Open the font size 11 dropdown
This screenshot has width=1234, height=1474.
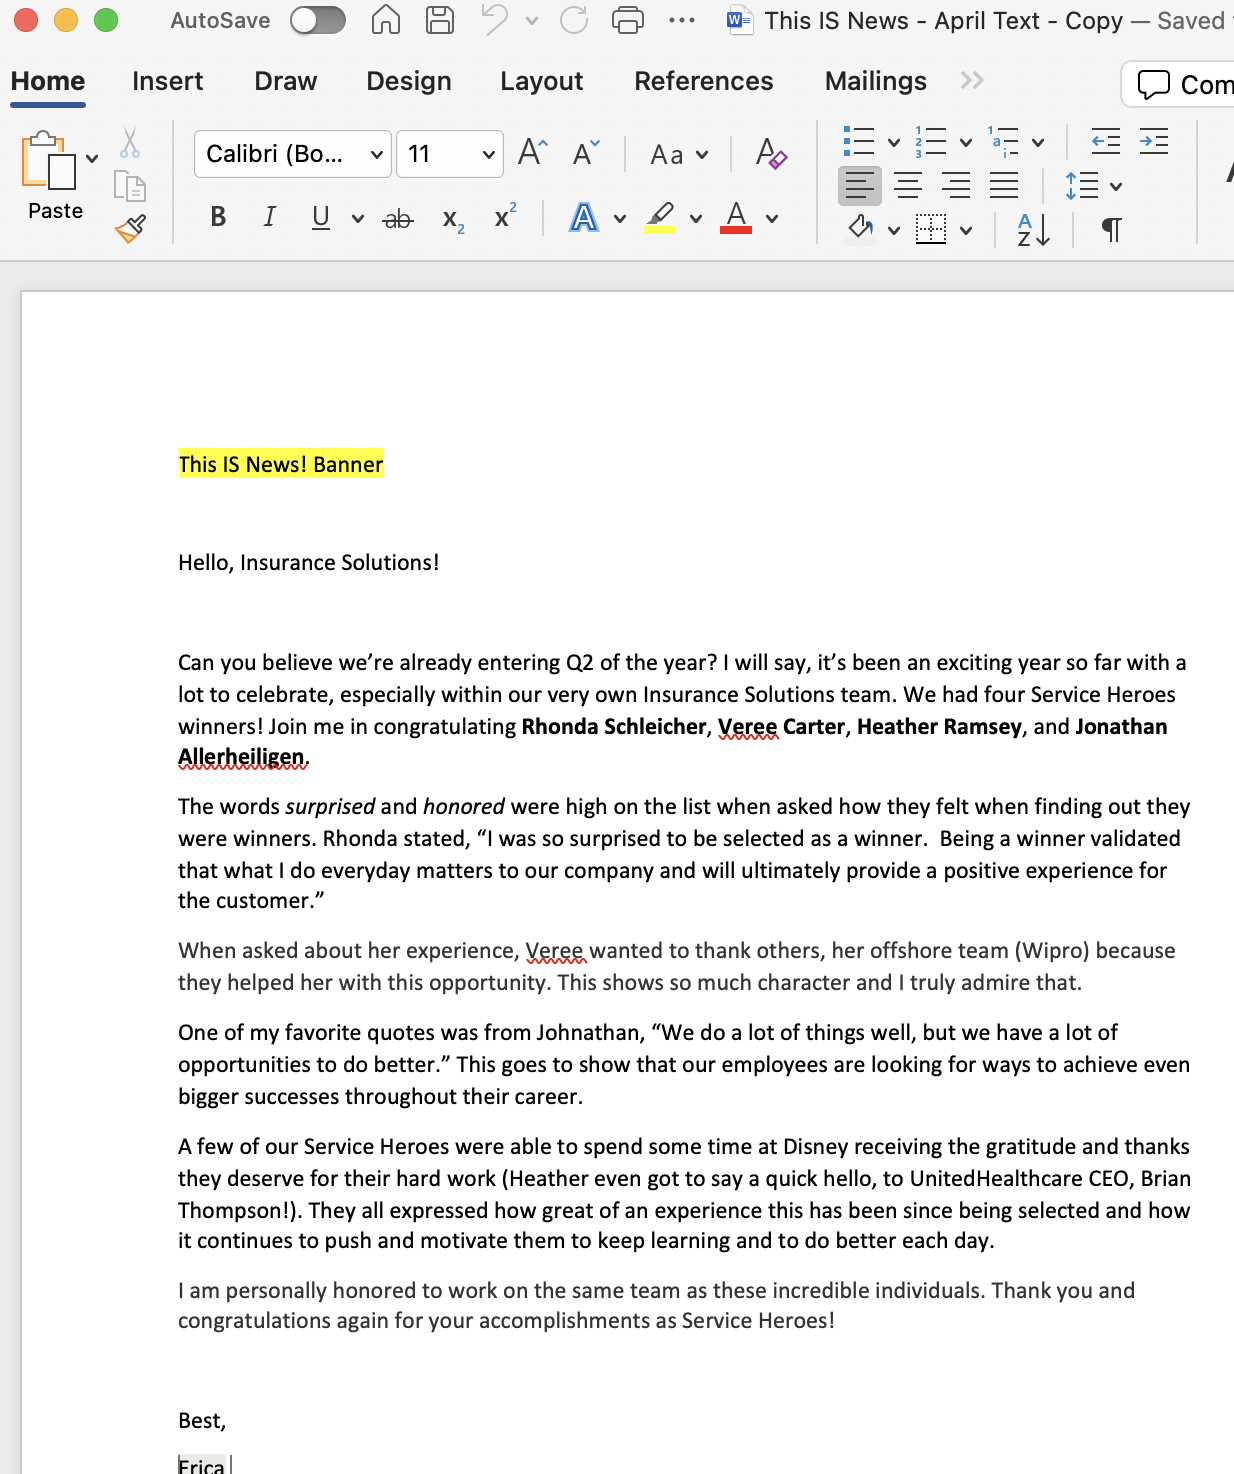click(x=449, y=154)
